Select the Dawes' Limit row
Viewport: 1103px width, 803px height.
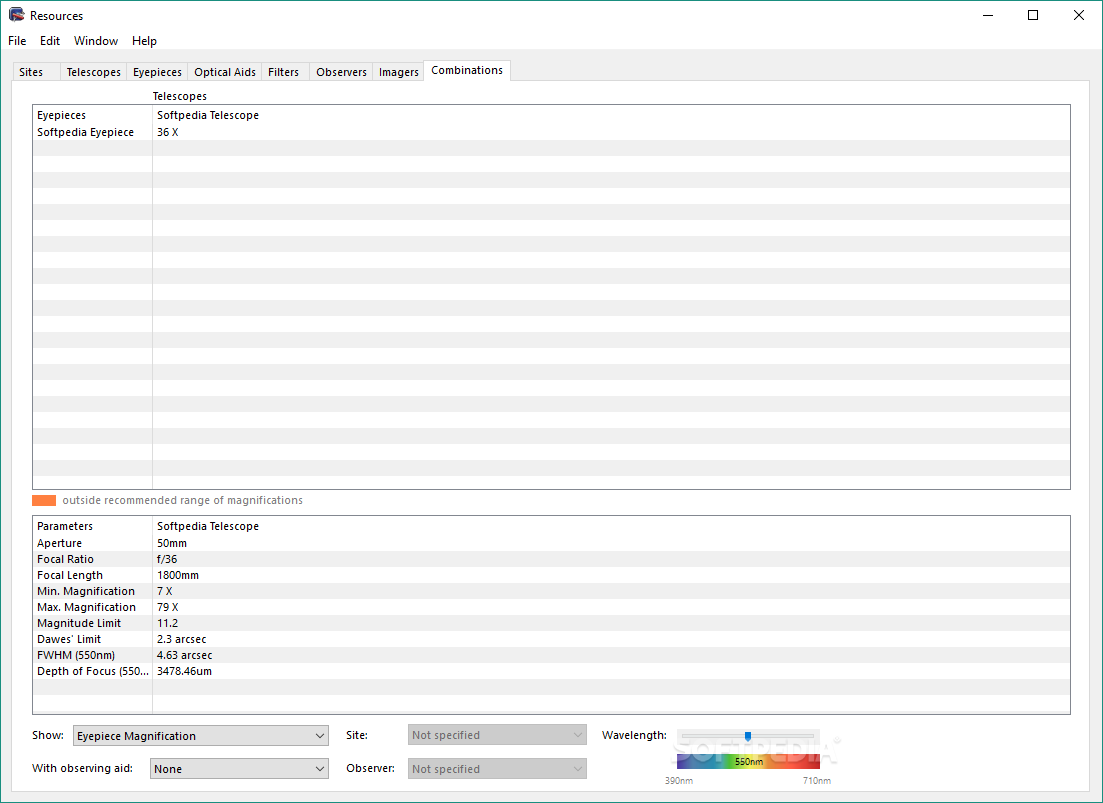click(x=551, y=639)
